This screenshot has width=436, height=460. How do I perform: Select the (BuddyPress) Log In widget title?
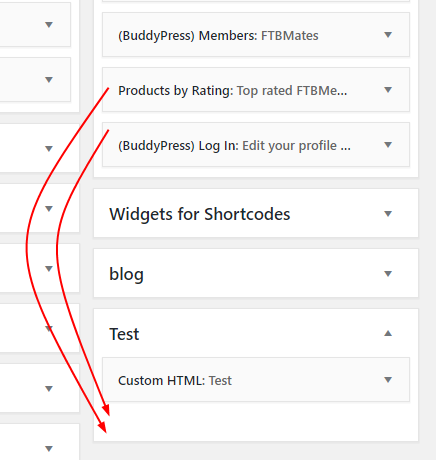pyautogui.click(x=234, y=146)
